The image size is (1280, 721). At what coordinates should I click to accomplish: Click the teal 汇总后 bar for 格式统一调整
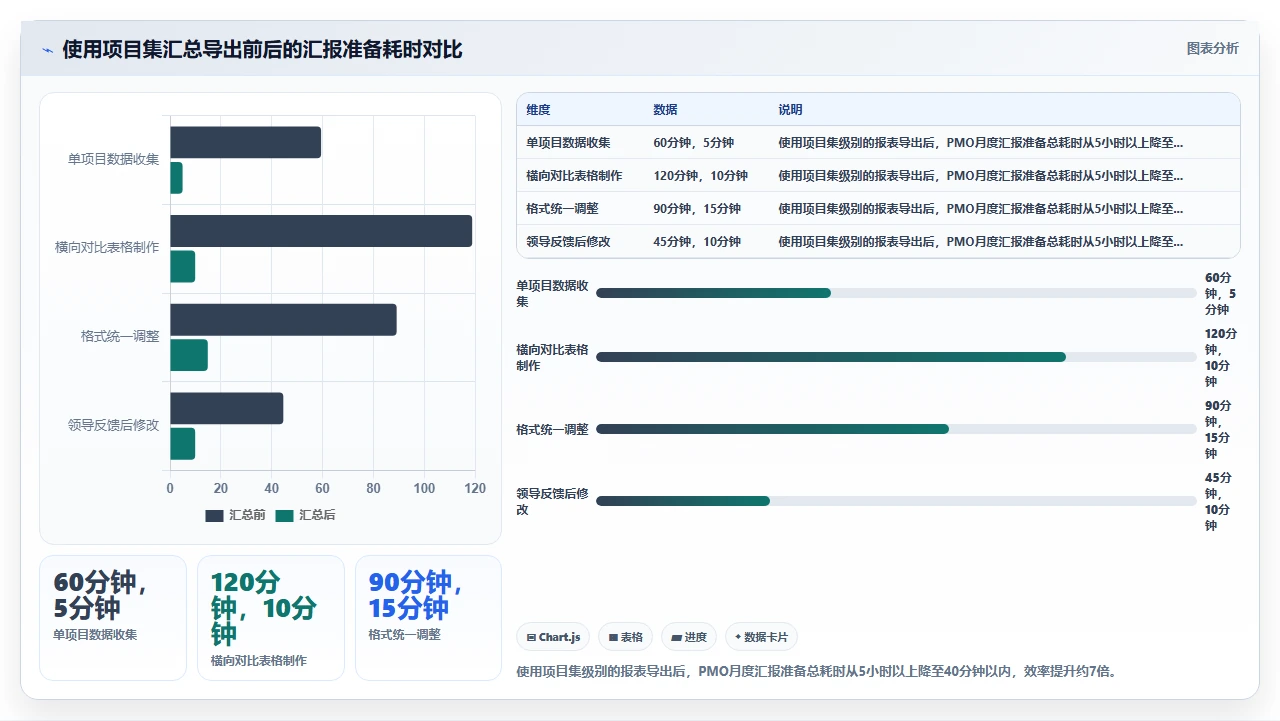point(189,355)
